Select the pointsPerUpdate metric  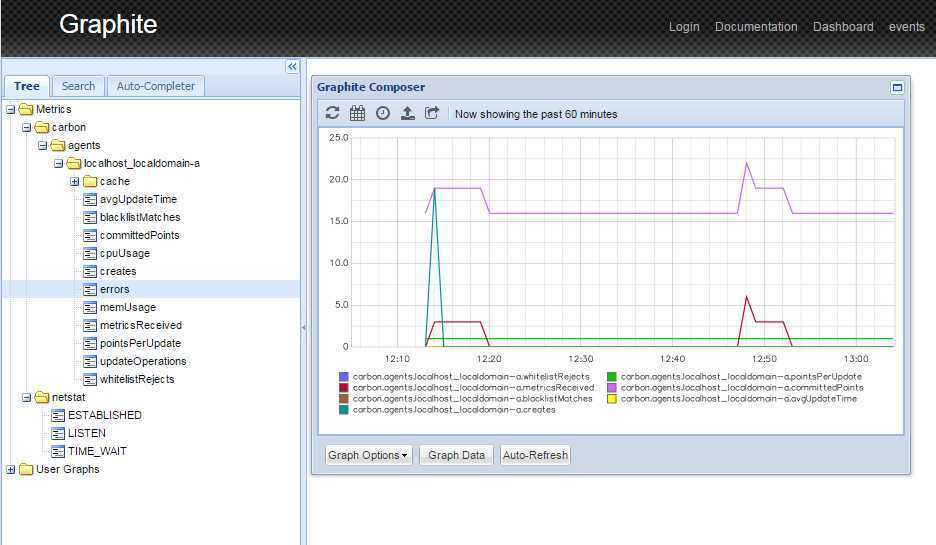click(x=140, y=343)
